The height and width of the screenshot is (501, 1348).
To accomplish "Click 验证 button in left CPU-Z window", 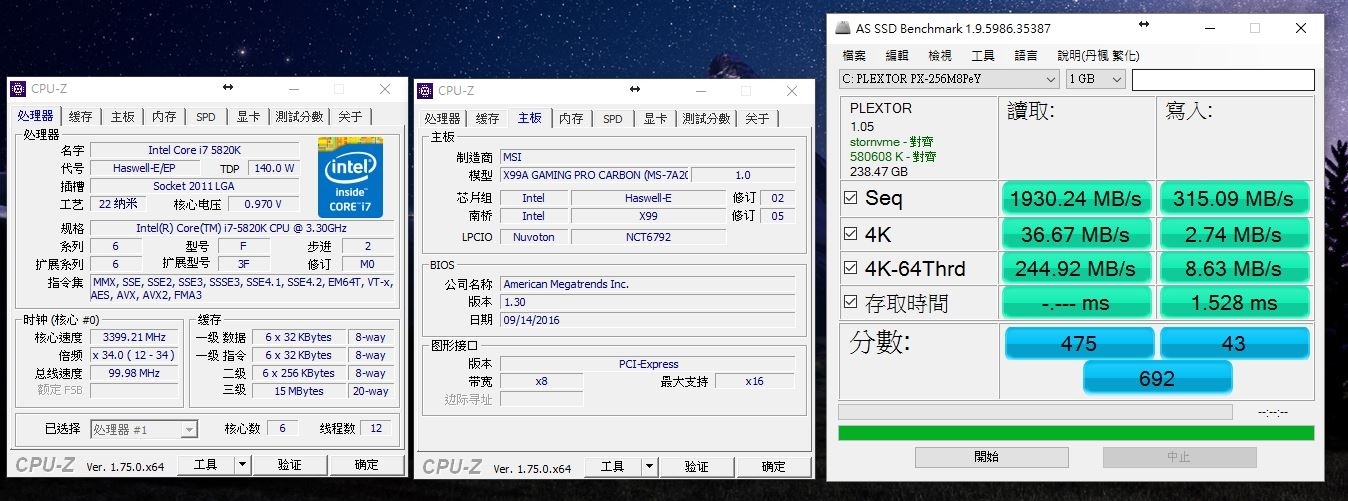I will point(290,465).
